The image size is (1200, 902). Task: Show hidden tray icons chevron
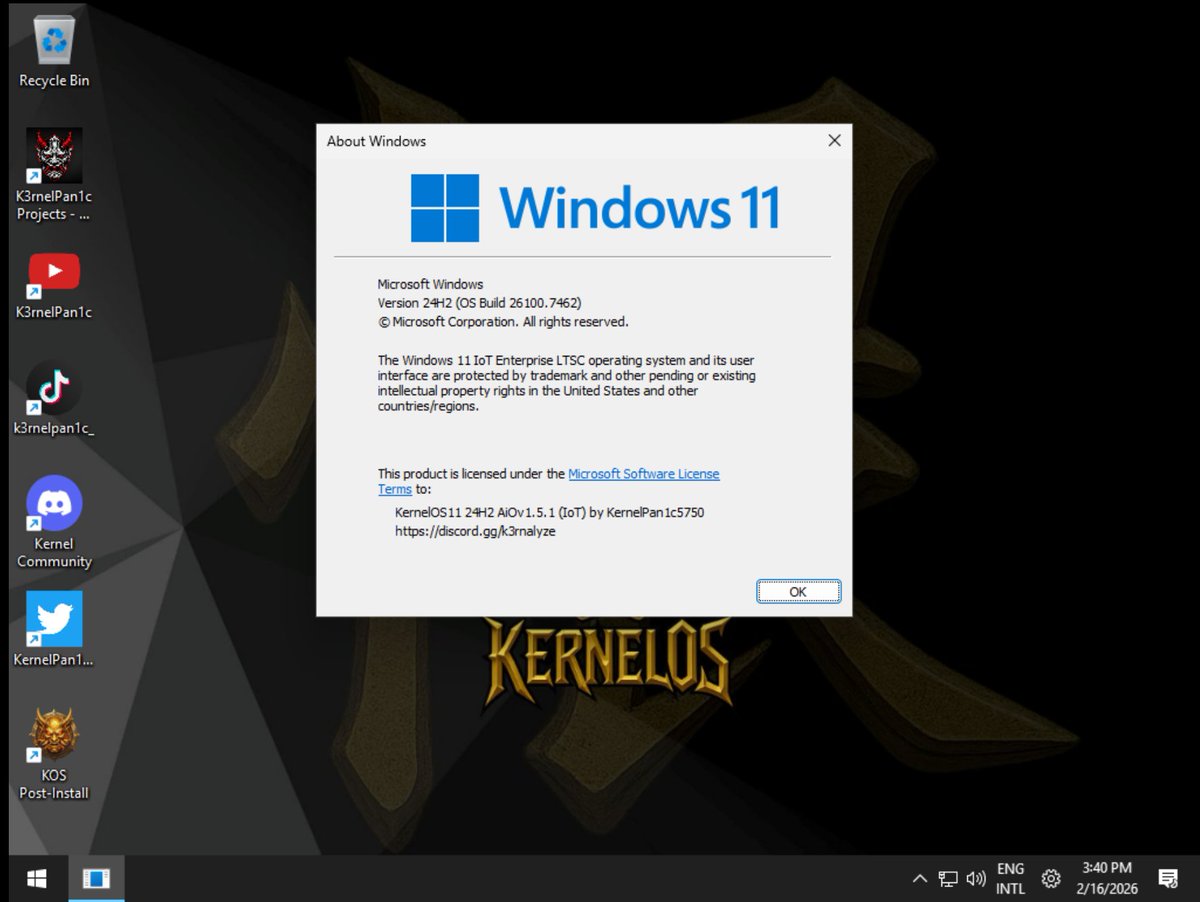pos(919,879)
